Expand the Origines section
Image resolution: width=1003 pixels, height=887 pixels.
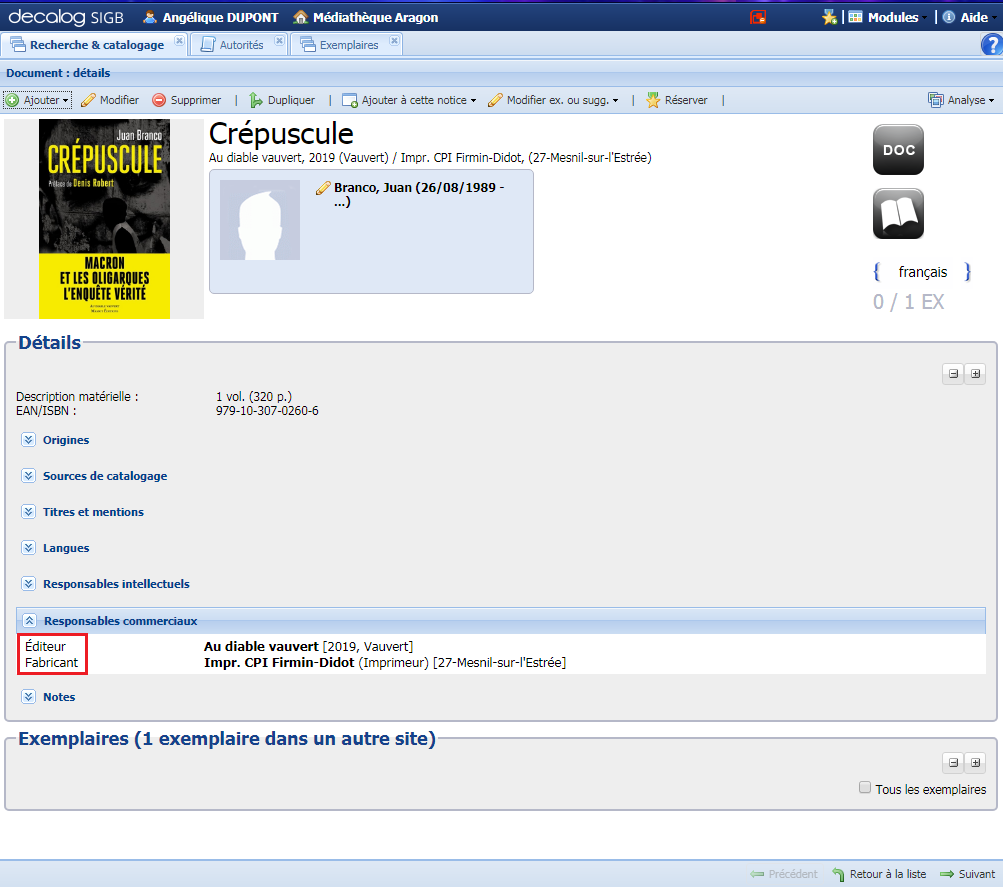pos(28,439)
